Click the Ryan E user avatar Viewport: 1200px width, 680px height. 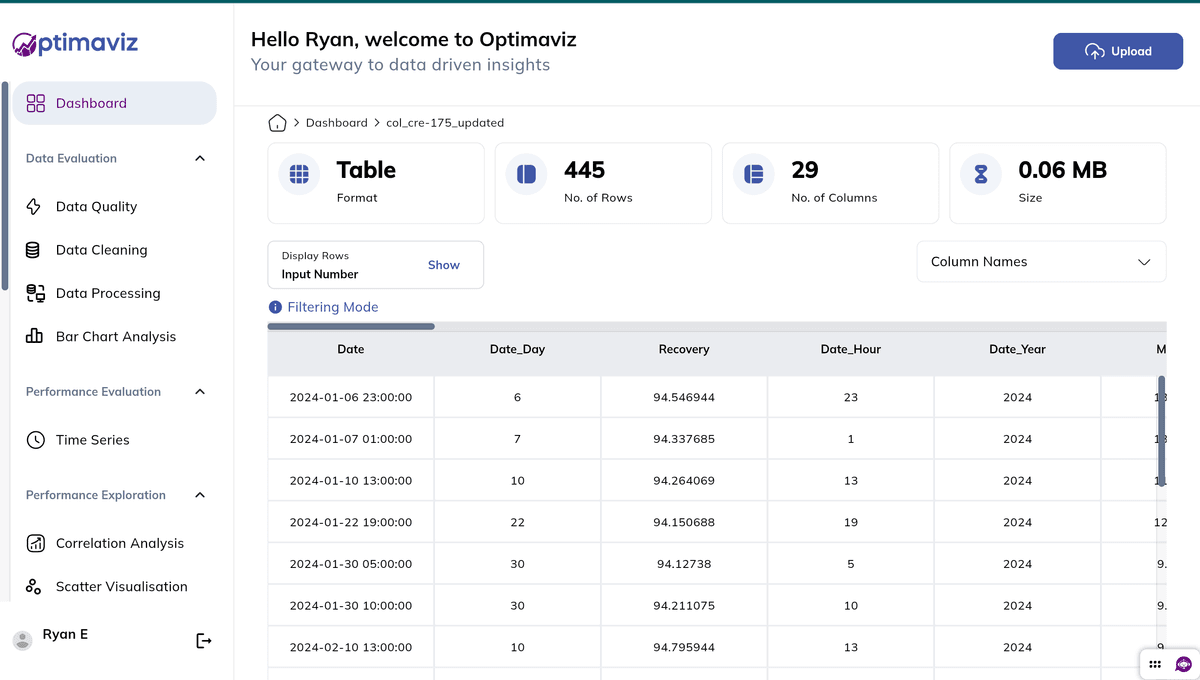21,640
